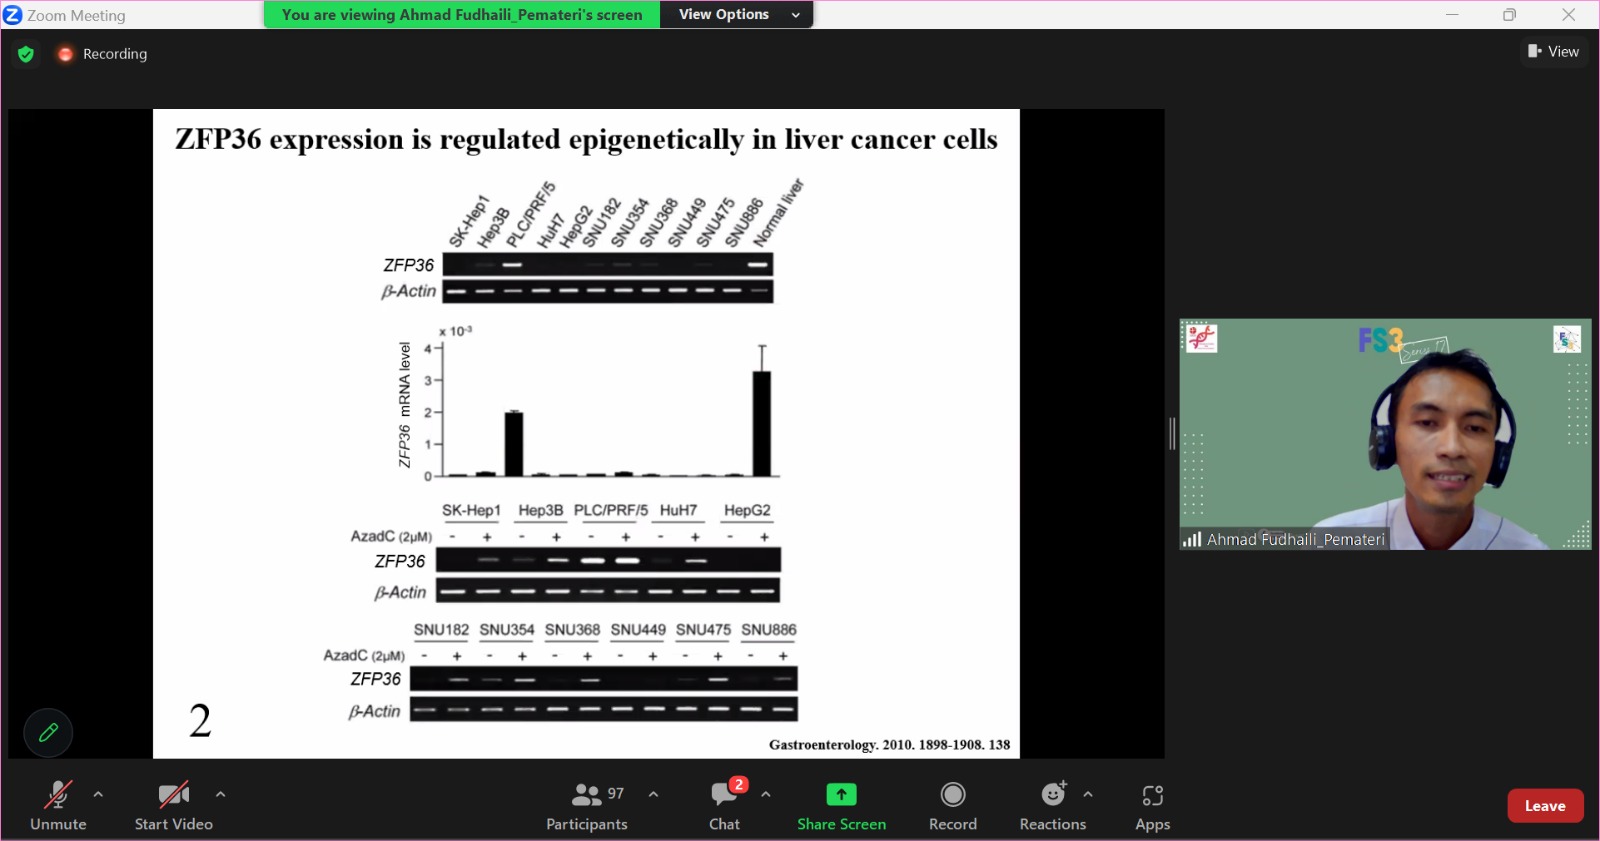Screen dimensions: 1600x841
Task: Open the View layout menu
Action: coord(1553,52)
